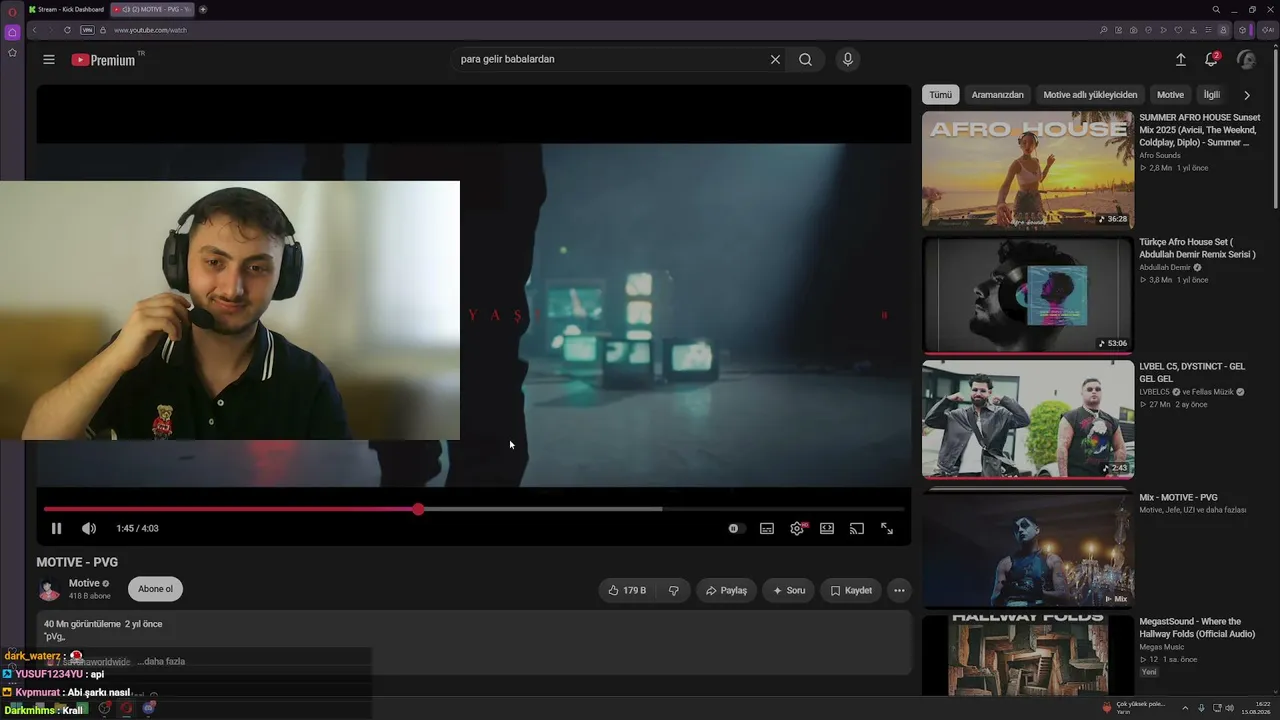The image size is (1280, 720).
Task: Show more filter chips with the arrow
Action: 1247,95
